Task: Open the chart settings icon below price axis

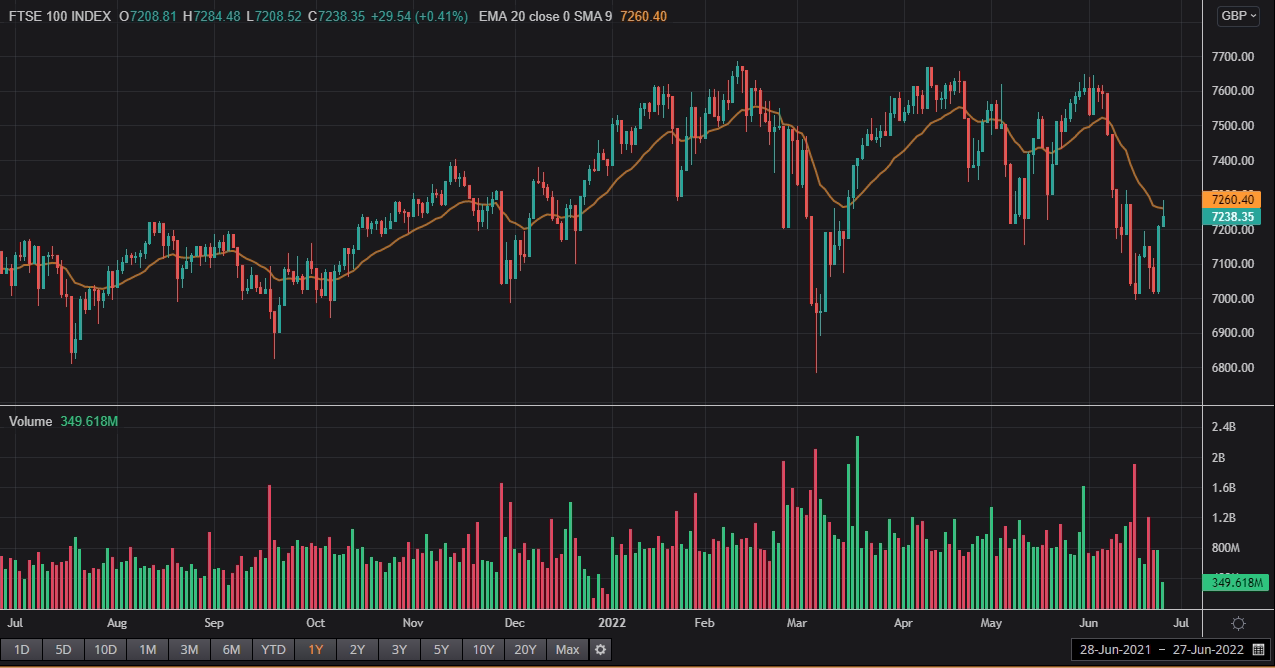Action: point(1238,624)
